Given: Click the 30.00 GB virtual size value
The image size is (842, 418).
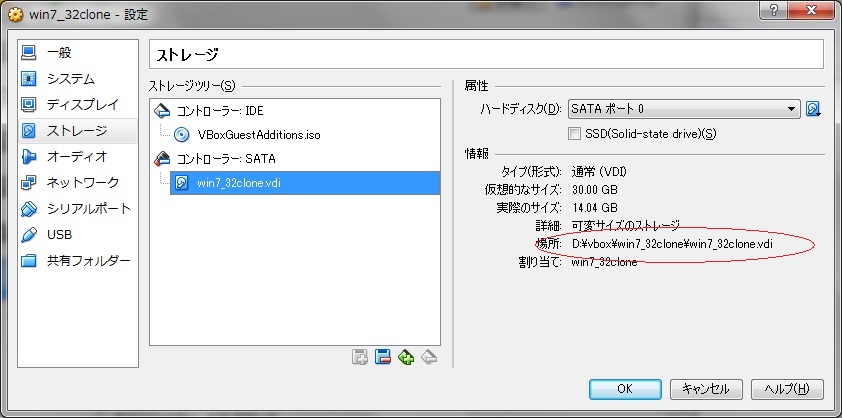Looking at the screenshot, I should pyautogui.click(x=594, y=190).
